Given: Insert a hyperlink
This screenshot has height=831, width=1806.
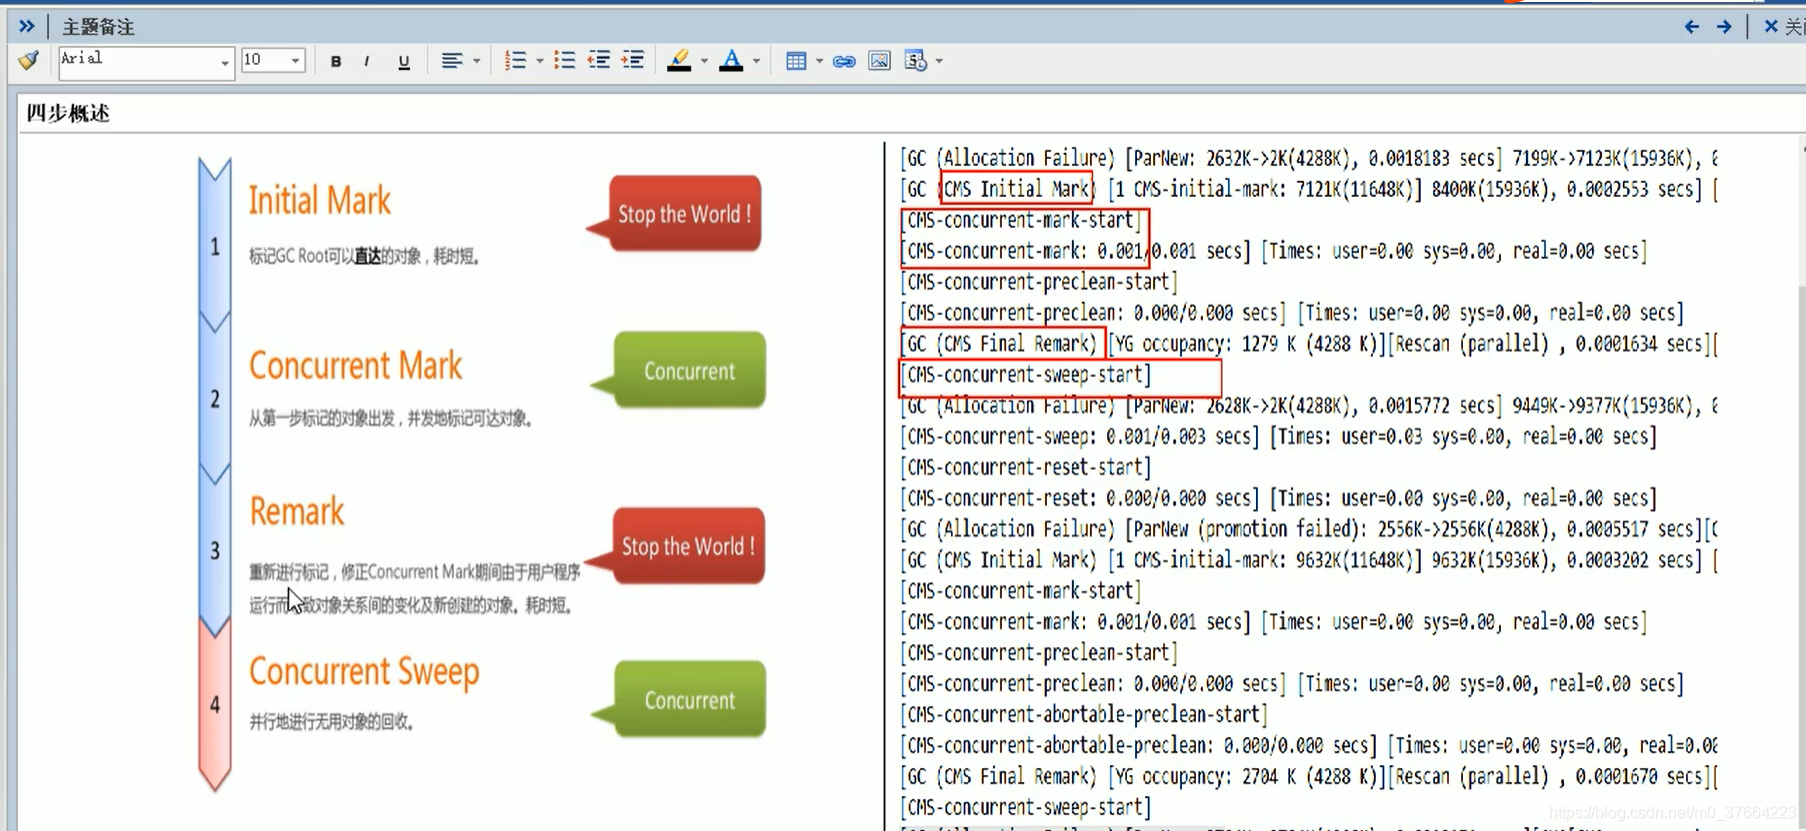Looking at the screenshot, I should (x=844, y=62).
